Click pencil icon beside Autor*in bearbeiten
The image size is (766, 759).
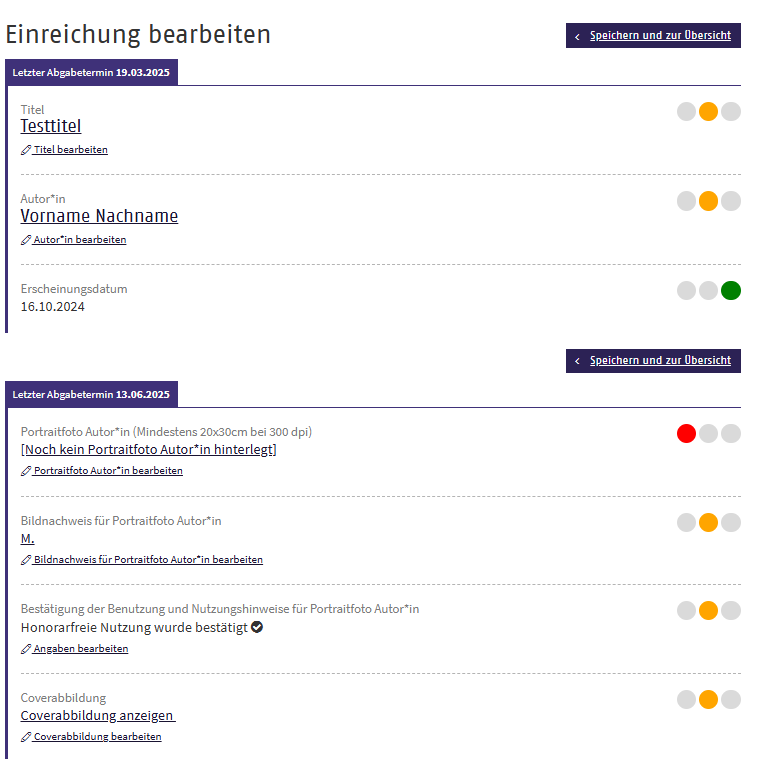(26, 240)
